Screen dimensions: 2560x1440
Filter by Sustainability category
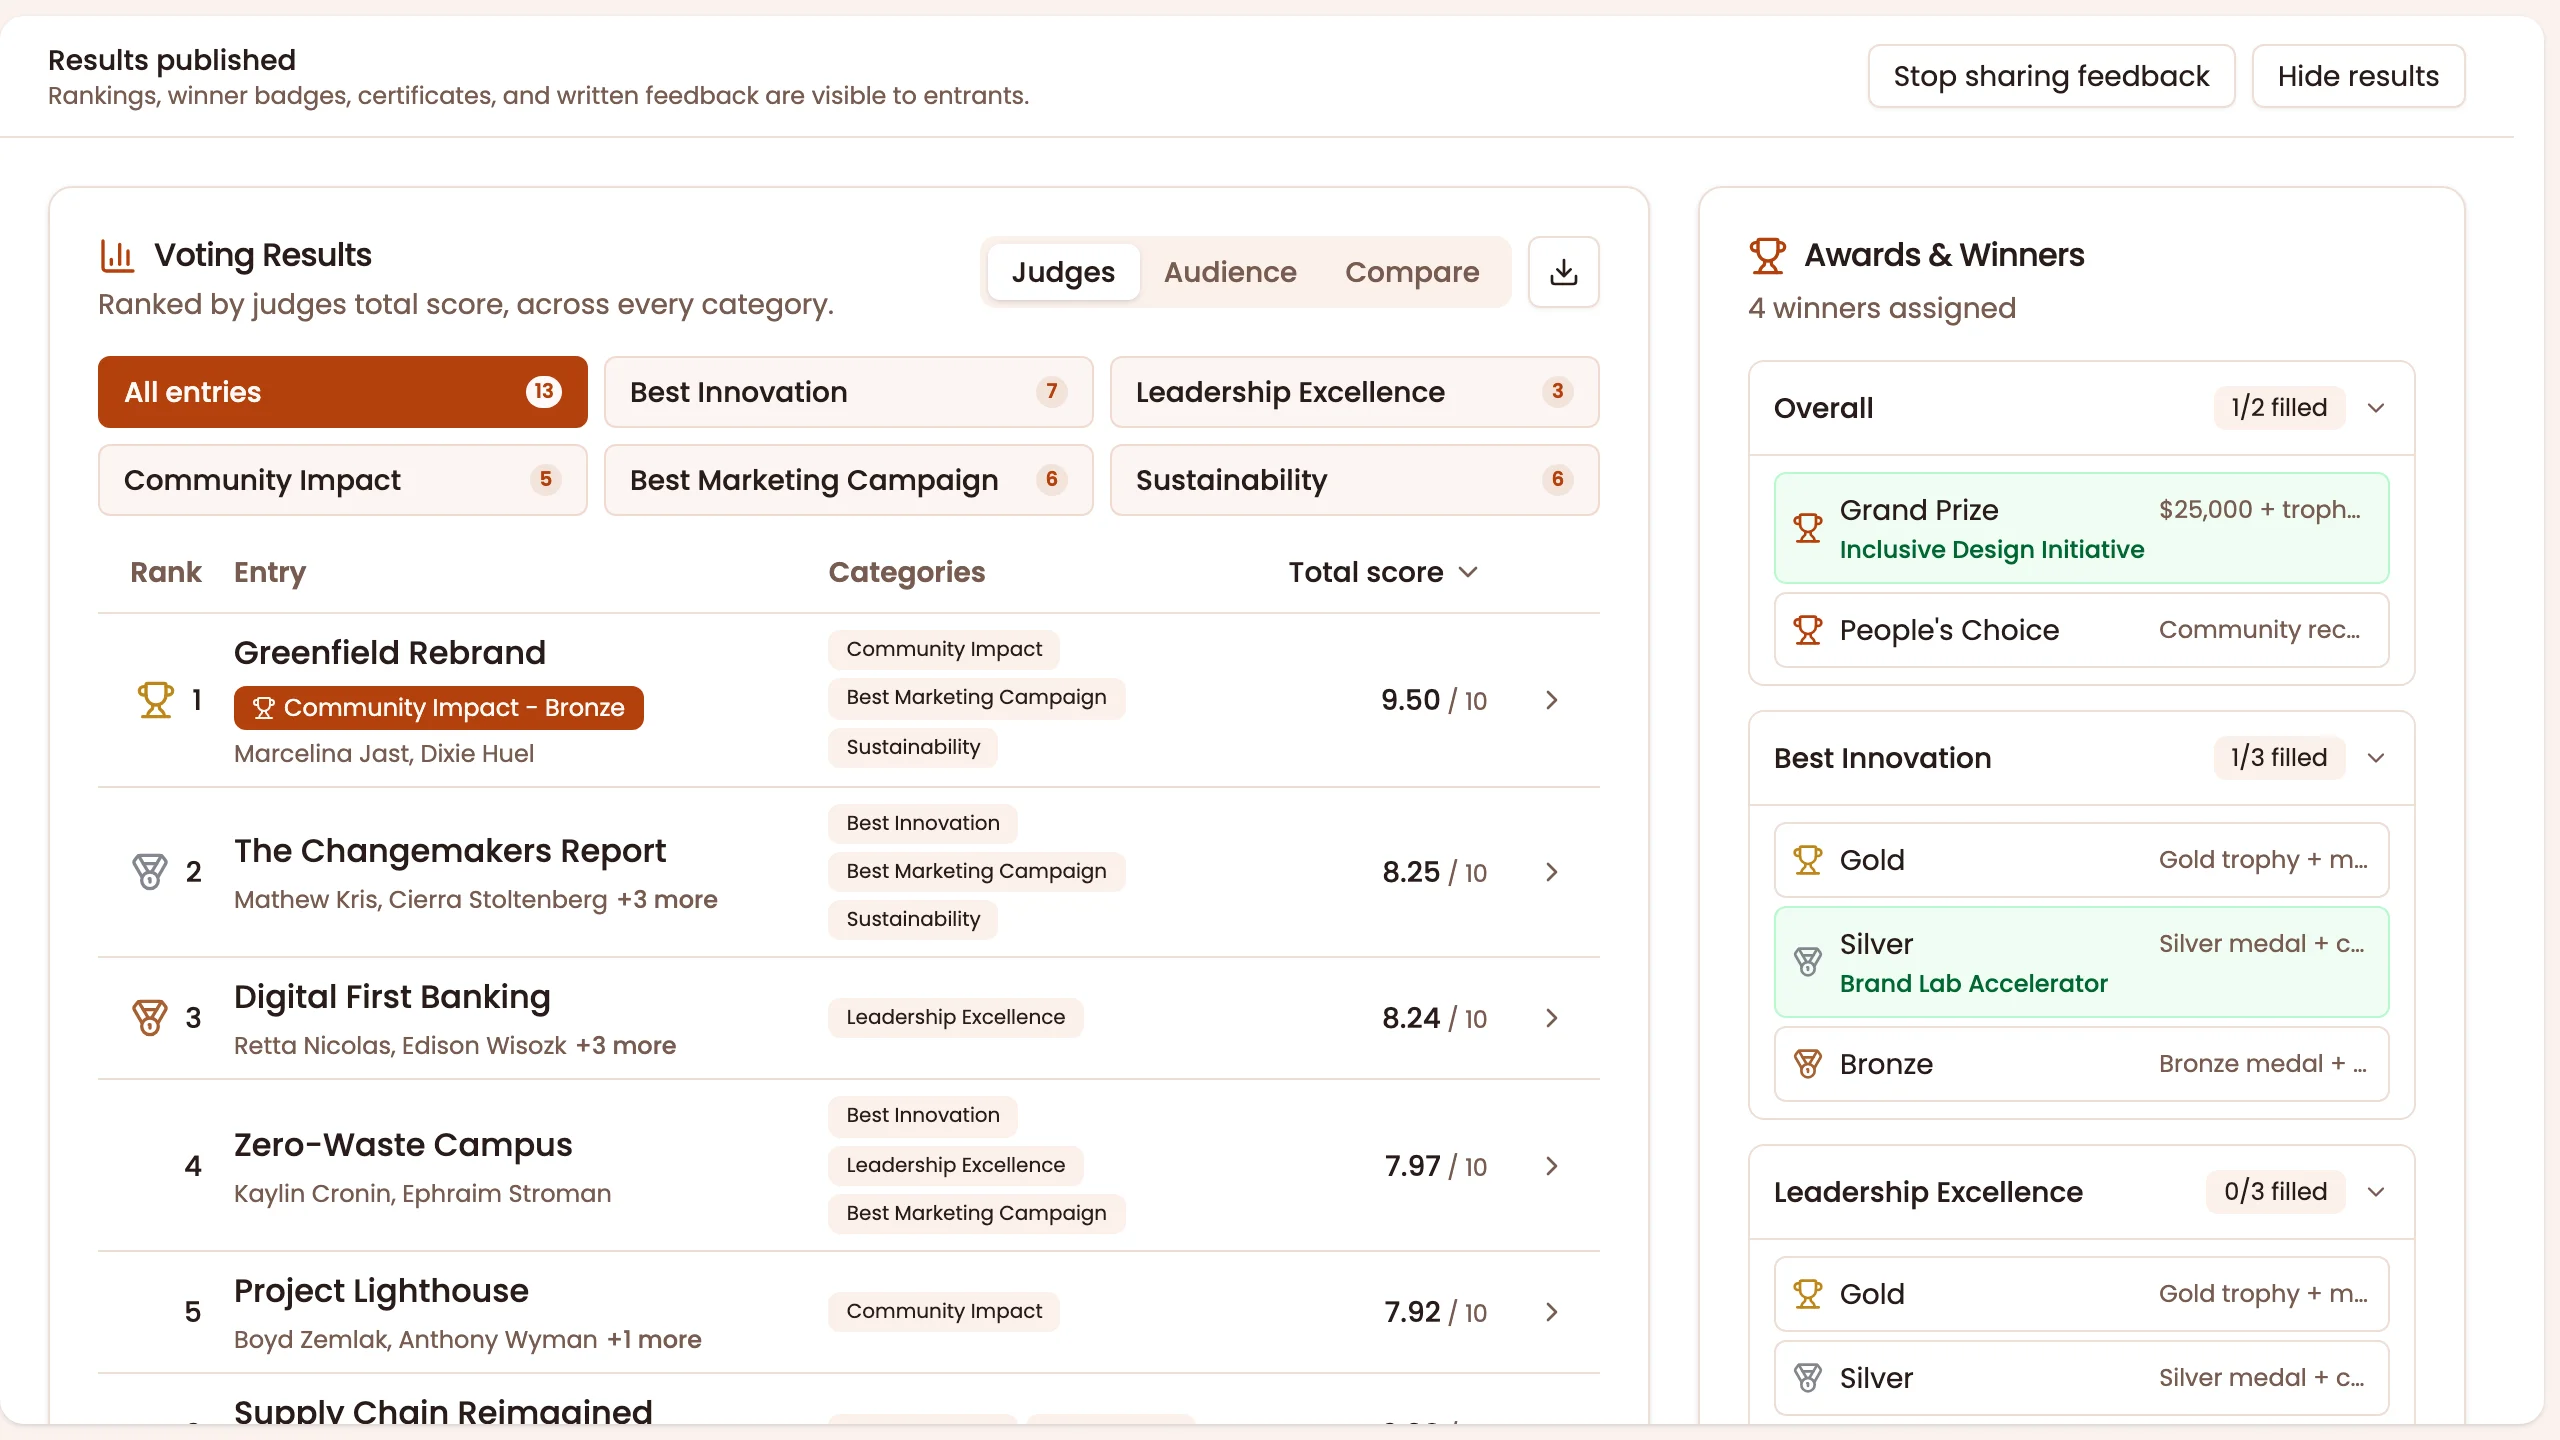point(1355,480)
